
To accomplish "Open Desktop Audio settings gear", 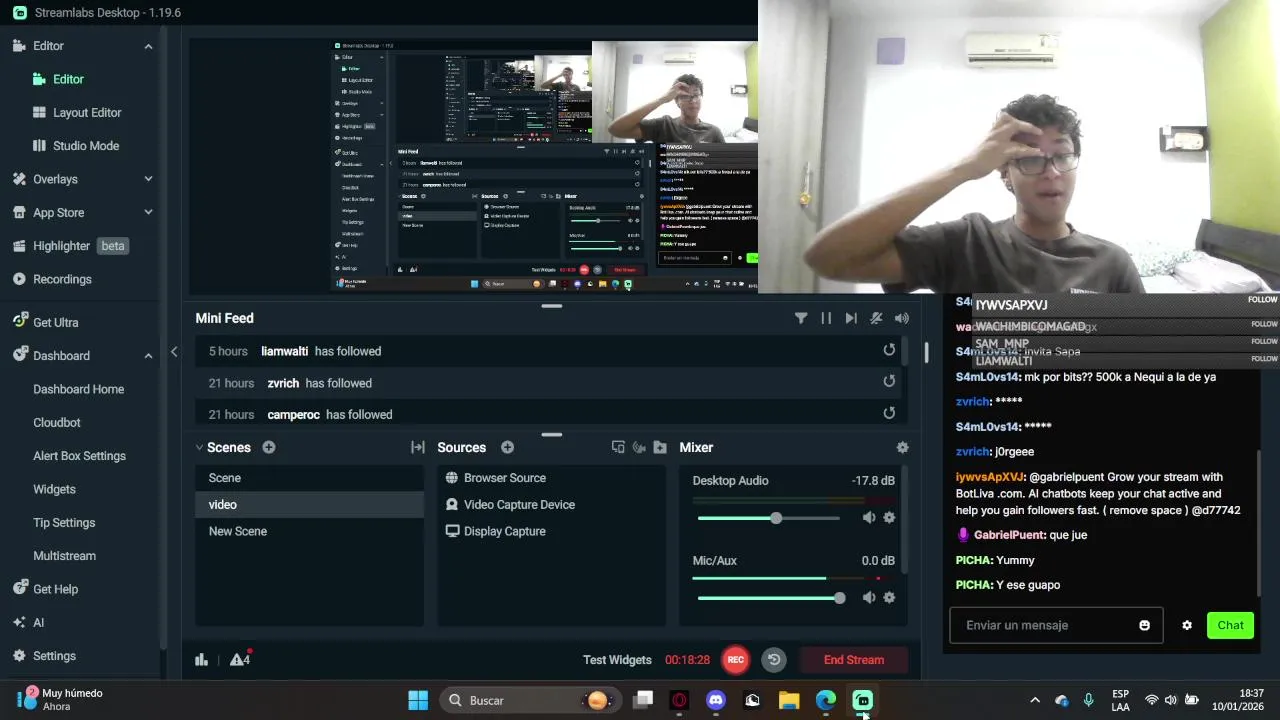I will (889, 517).
